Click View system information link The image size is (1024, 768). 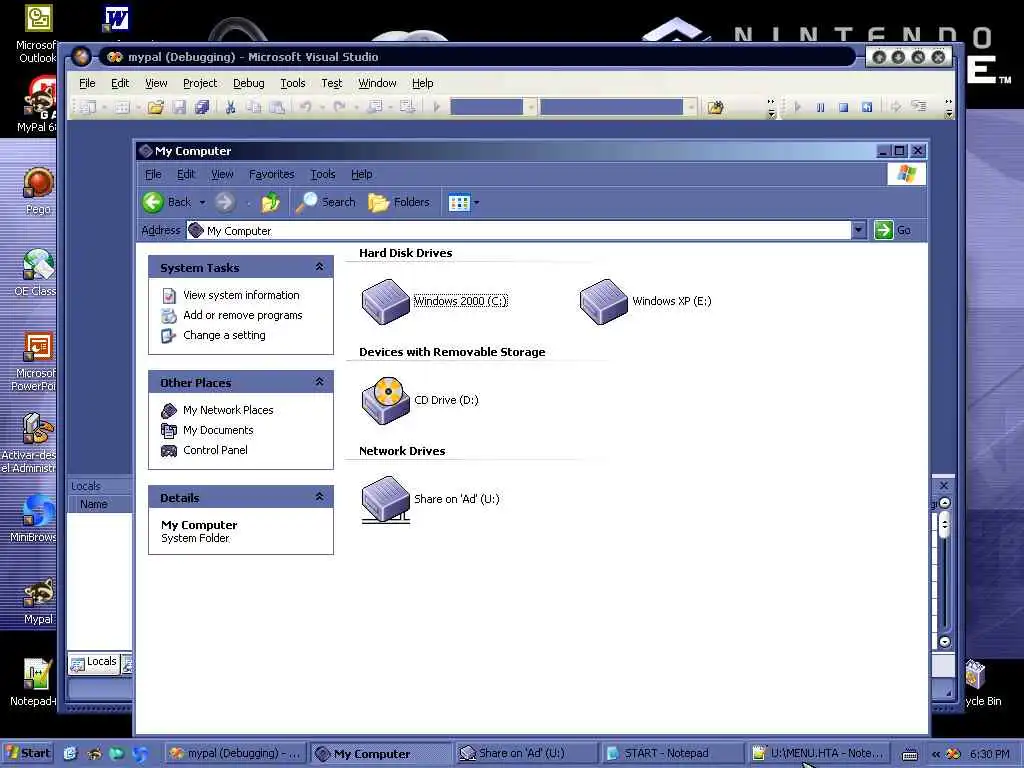pyautogui.click(x=241, y=295)
